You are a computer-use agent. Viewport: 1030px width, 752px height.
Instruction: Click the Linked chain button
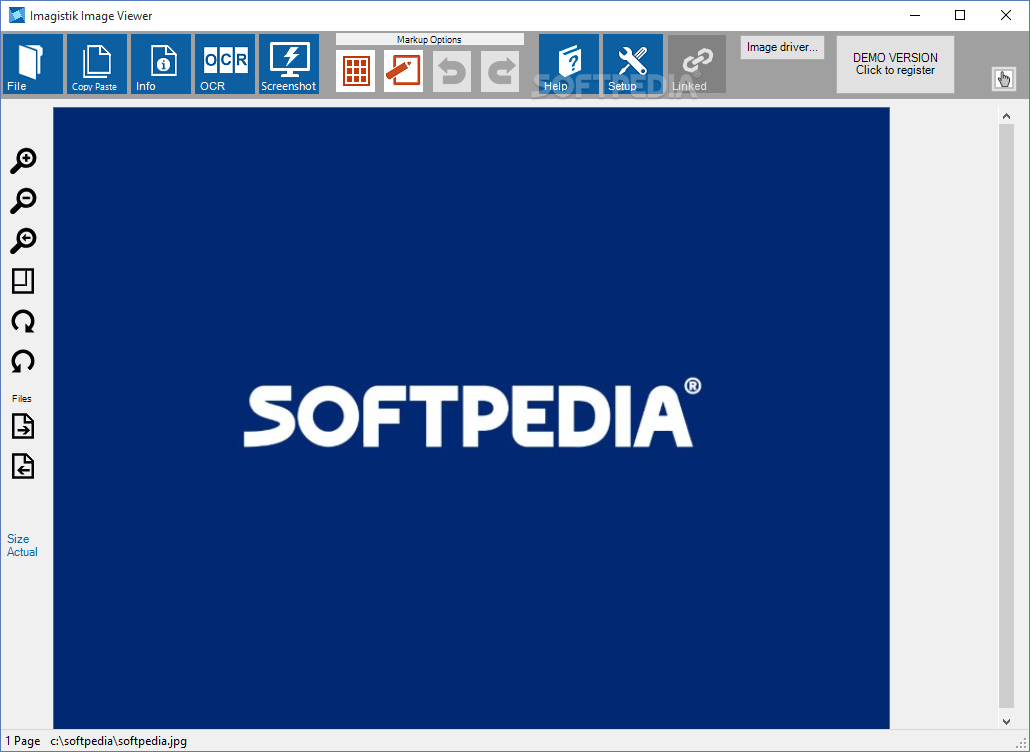tap(697, 64)
